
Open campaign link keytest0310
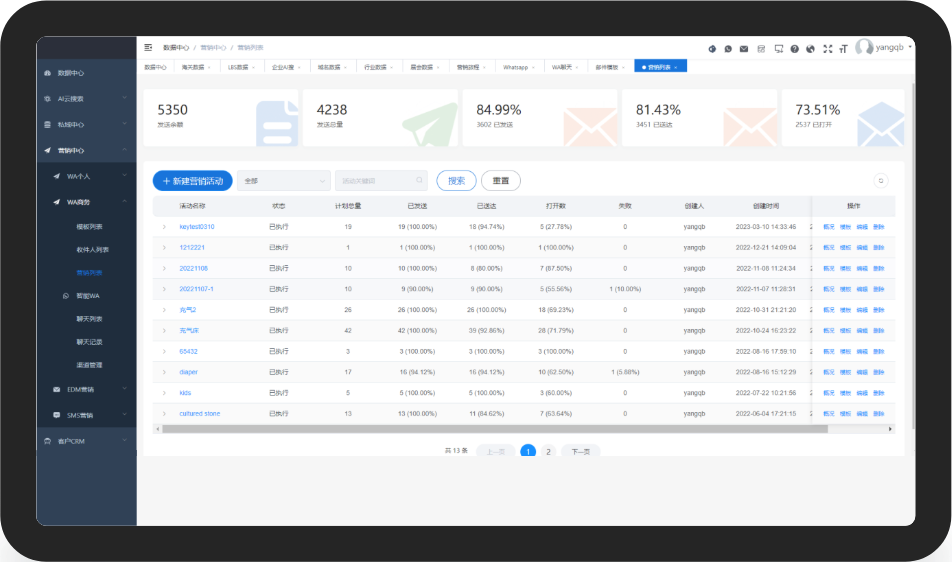pyautogui.click(x=197, y=227)
